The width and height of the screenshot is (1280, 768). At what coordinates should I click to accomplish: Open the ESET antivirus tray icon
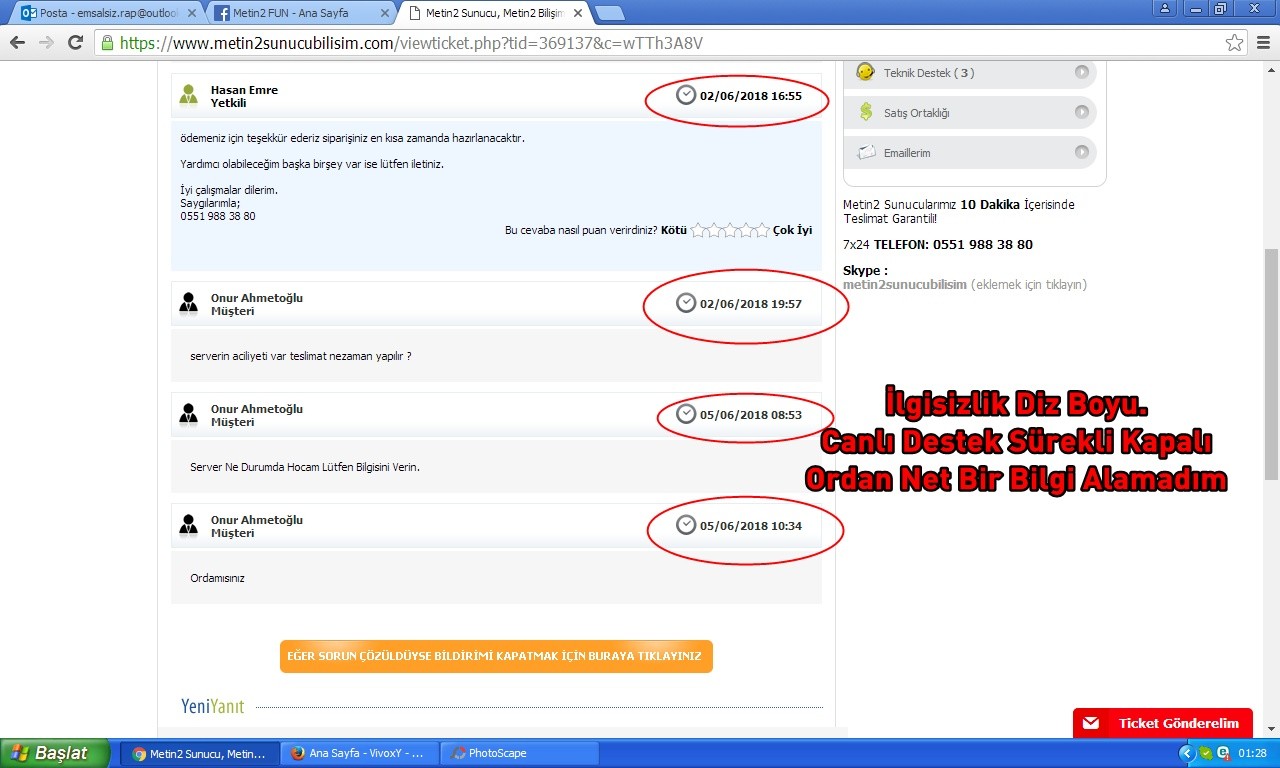(x=1222, y=753)
